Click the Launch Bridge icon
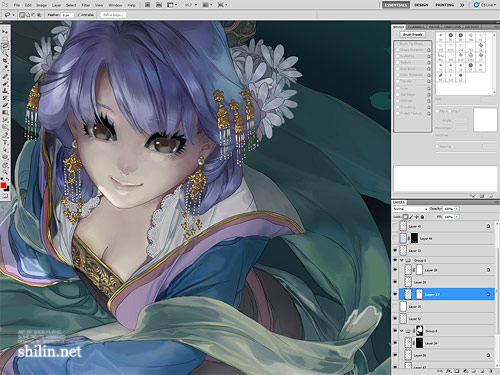This screenshot has width=500, height=375. 147,5
